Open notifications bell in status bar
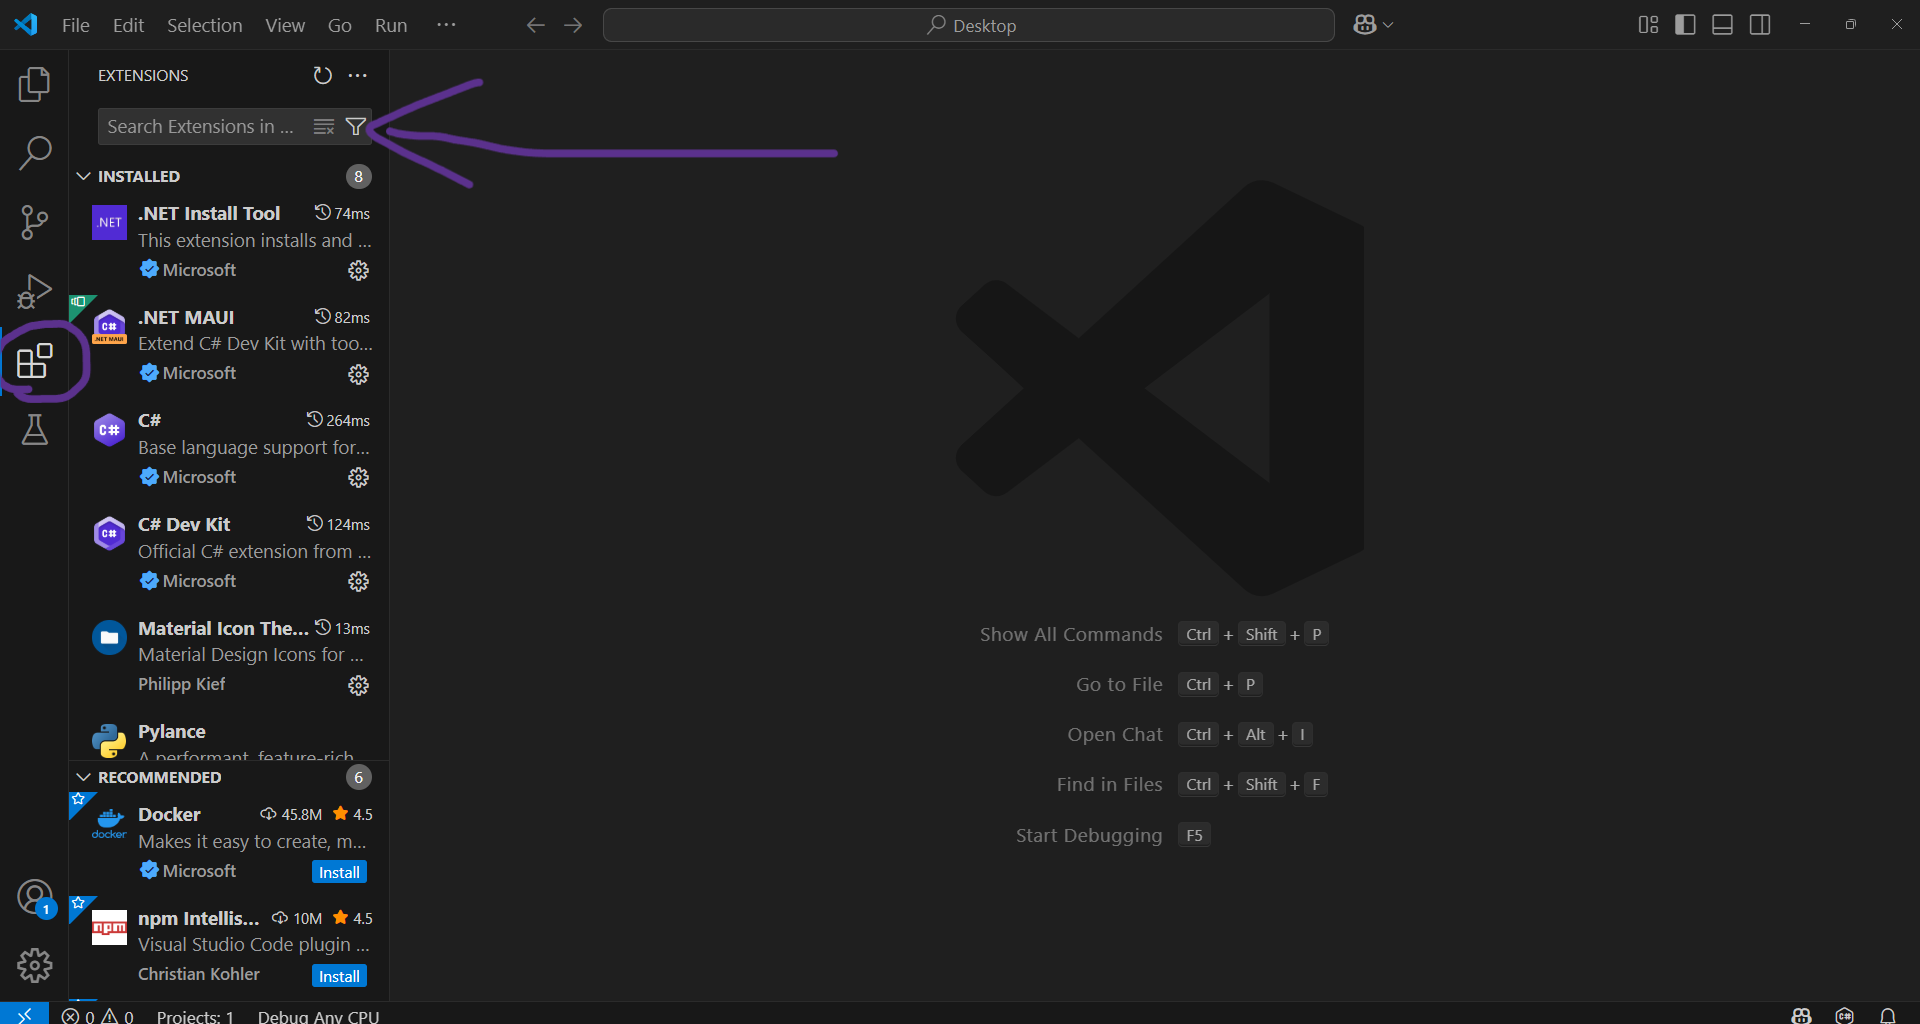The height and width of the screenshot is (1024, 1920). [1887, 1015]
